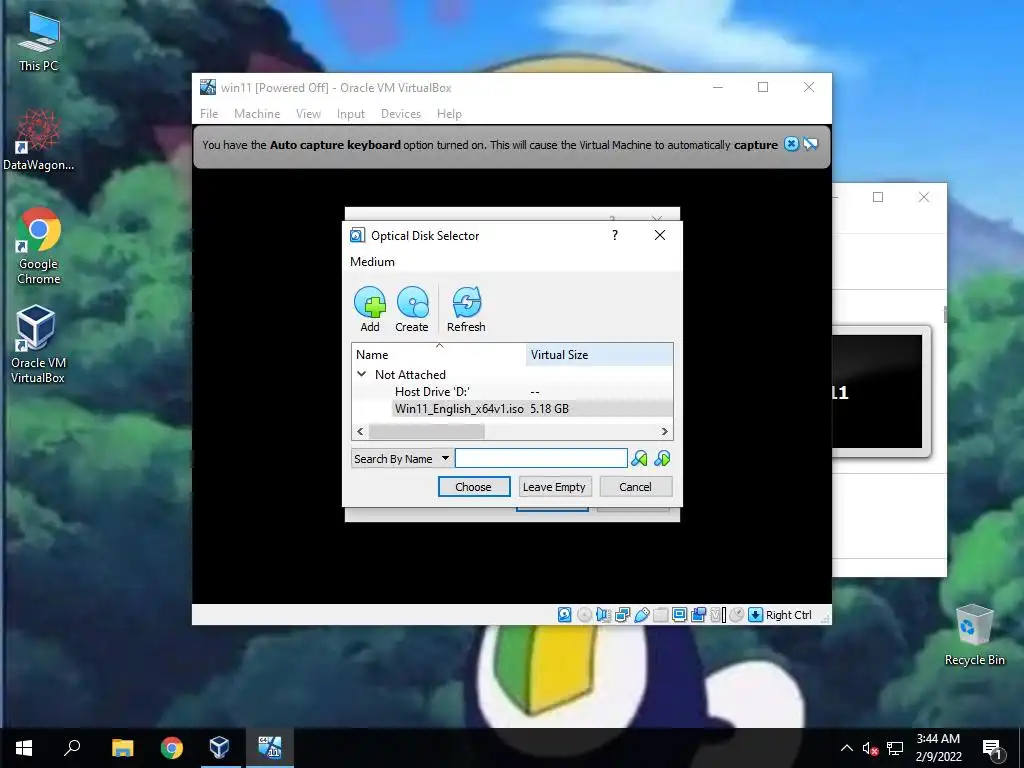
Task: Collapse the Not Attached tree group
Action: [x=361, y=374]
